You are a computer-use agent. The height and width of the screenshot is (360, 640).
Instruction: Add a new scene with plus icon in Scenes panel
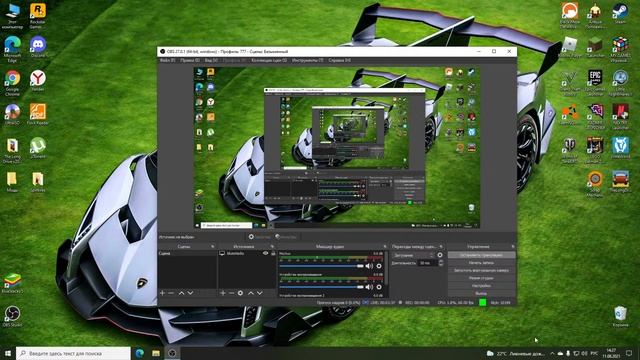162,293
